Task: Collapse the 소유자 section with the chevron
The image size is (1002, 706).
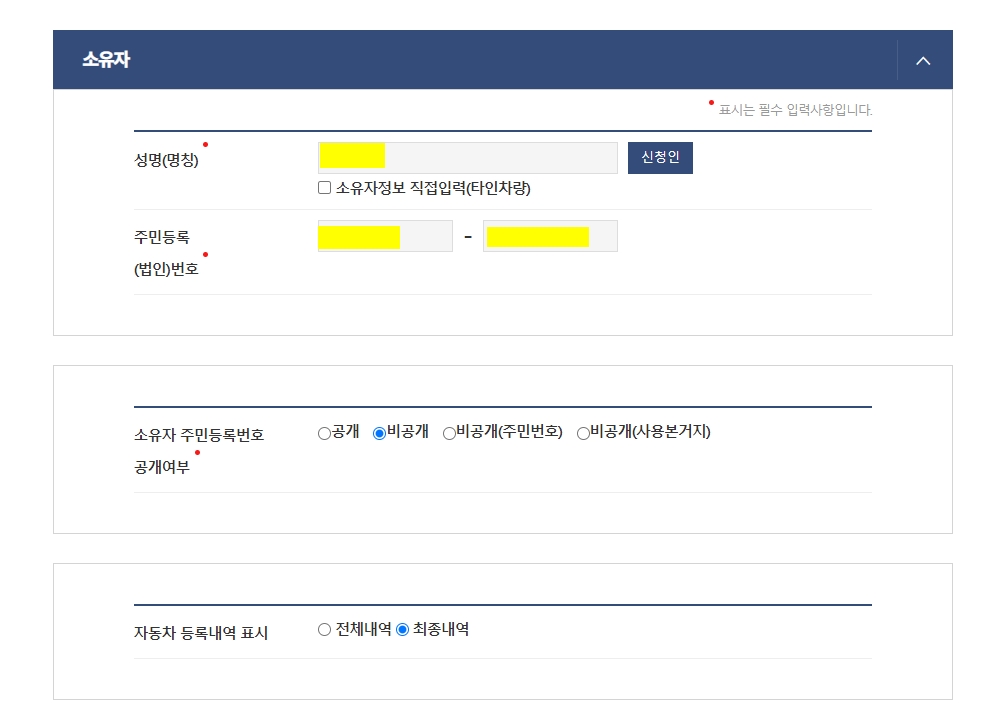Action: (x=923, y=61)
